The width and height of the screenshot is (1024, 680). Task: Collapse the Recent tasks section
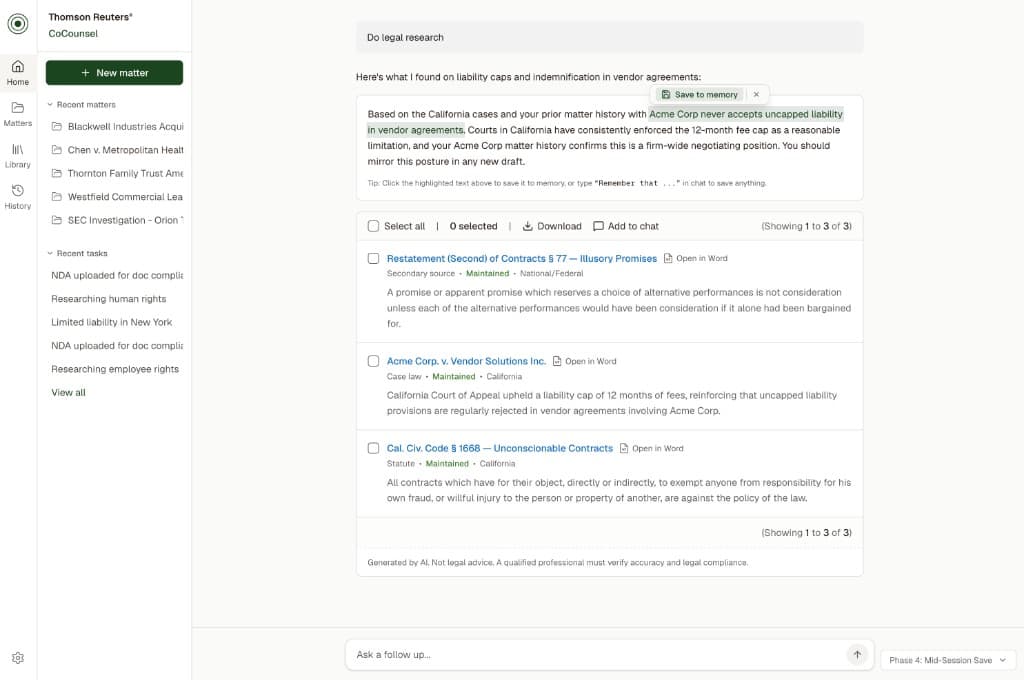[77, 253]
